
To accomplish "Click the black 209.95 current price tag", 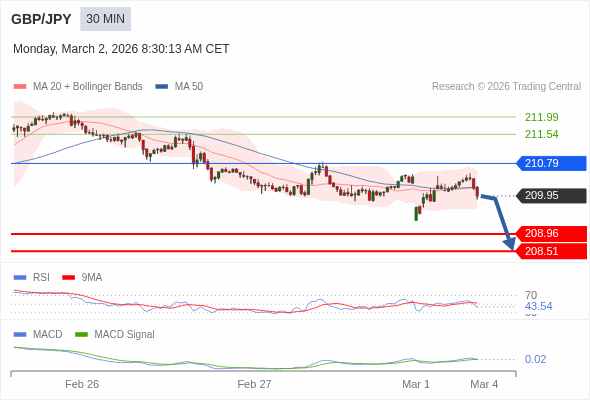I will pos(551,196).
